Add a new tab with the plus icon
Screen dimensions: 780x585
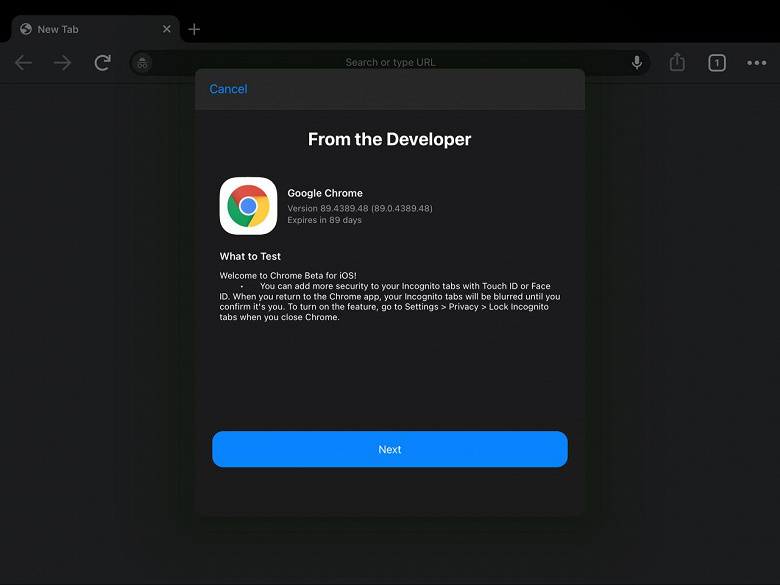[x=194, y=29]
